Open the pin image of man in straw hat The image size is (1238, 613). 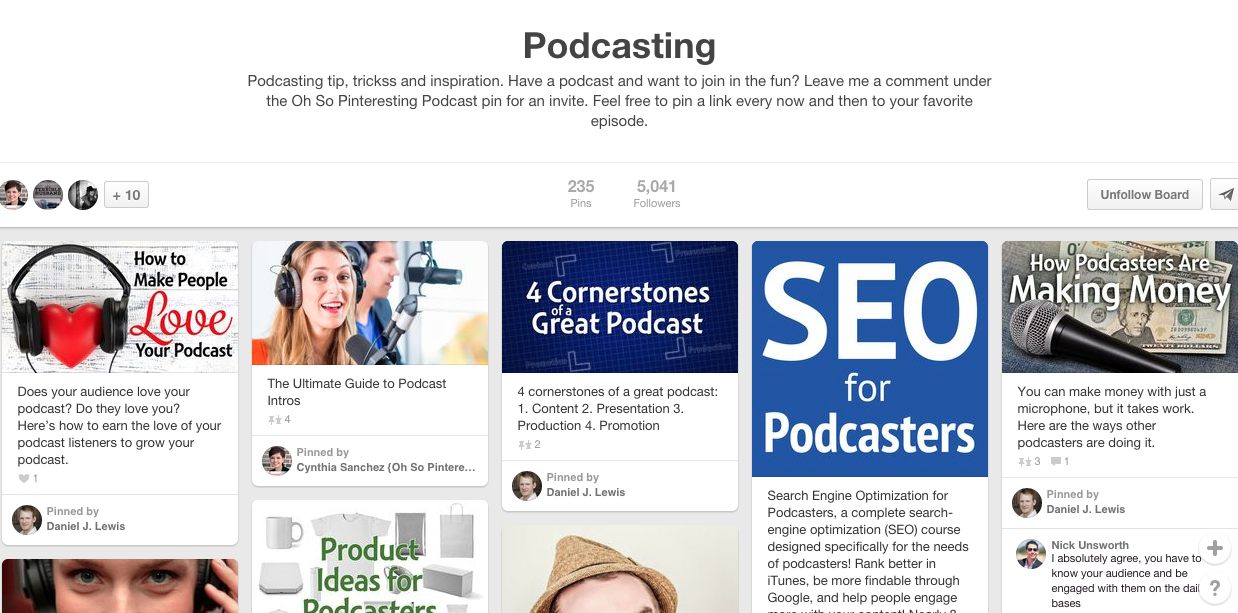point(620,569)
